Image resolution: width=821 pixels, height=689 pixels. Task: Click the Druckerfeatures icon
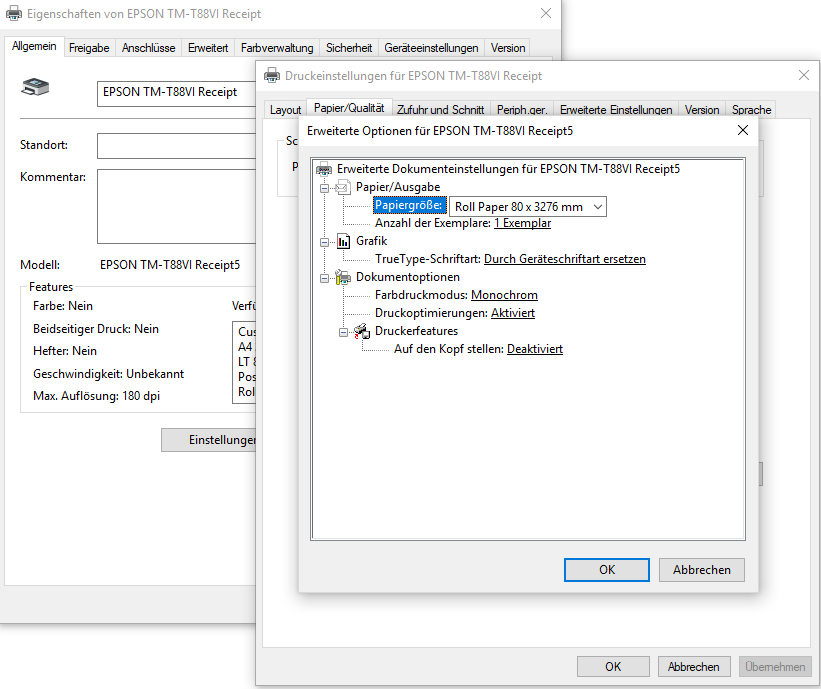click(362, 331)
